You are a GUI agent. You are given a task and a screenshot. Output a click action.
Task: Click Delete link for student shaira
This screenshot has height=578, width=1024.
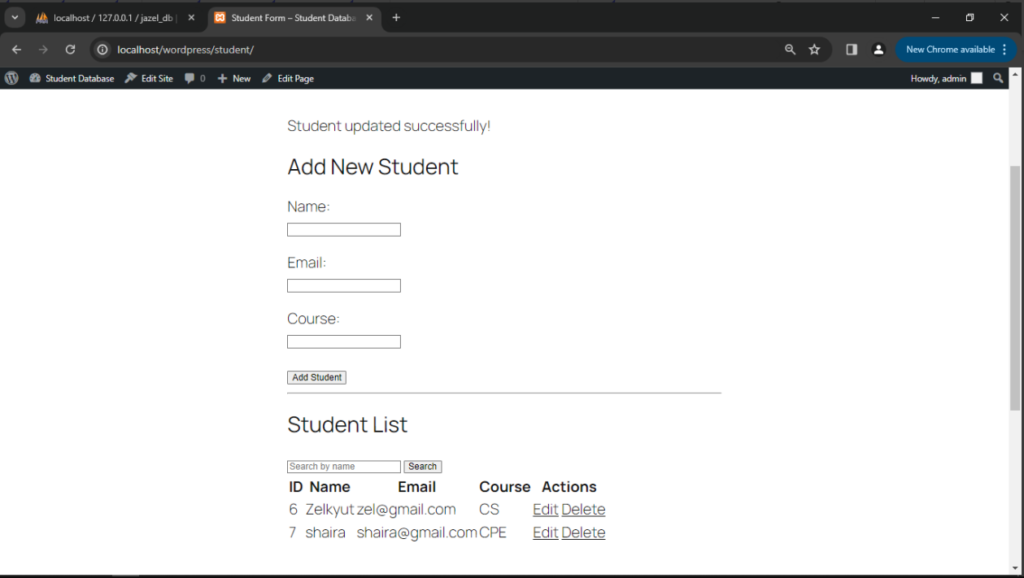[583, 533]
